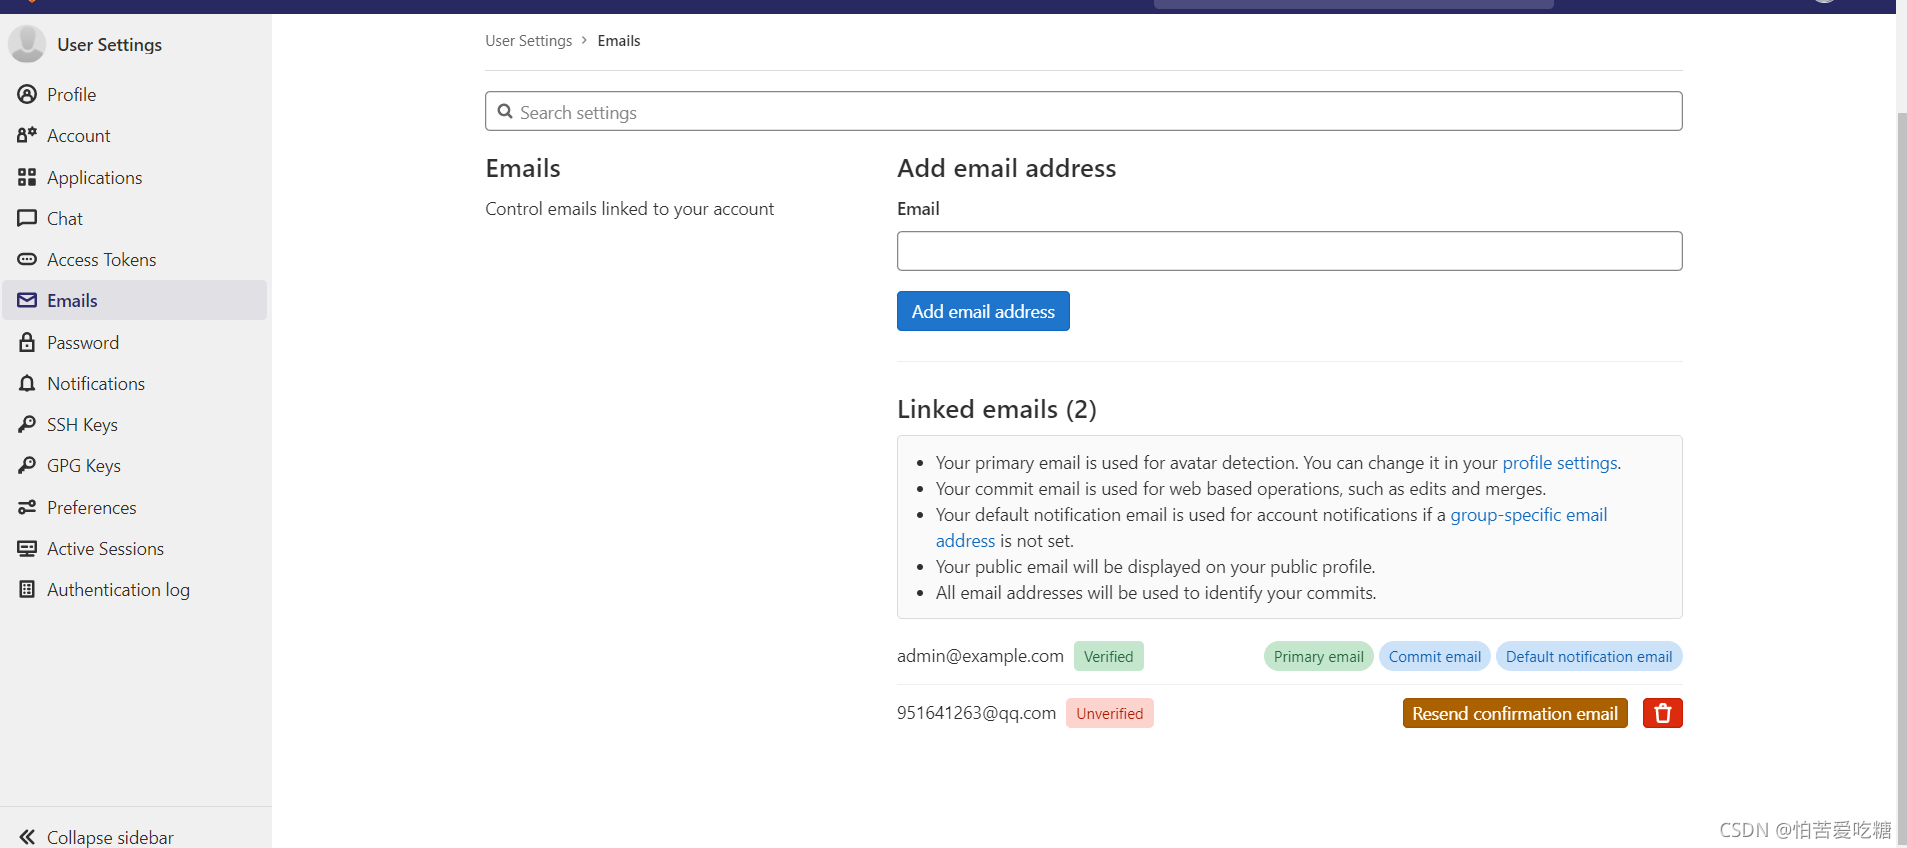
Task: Click the Chat bubble icon
Action: [27, 218]
